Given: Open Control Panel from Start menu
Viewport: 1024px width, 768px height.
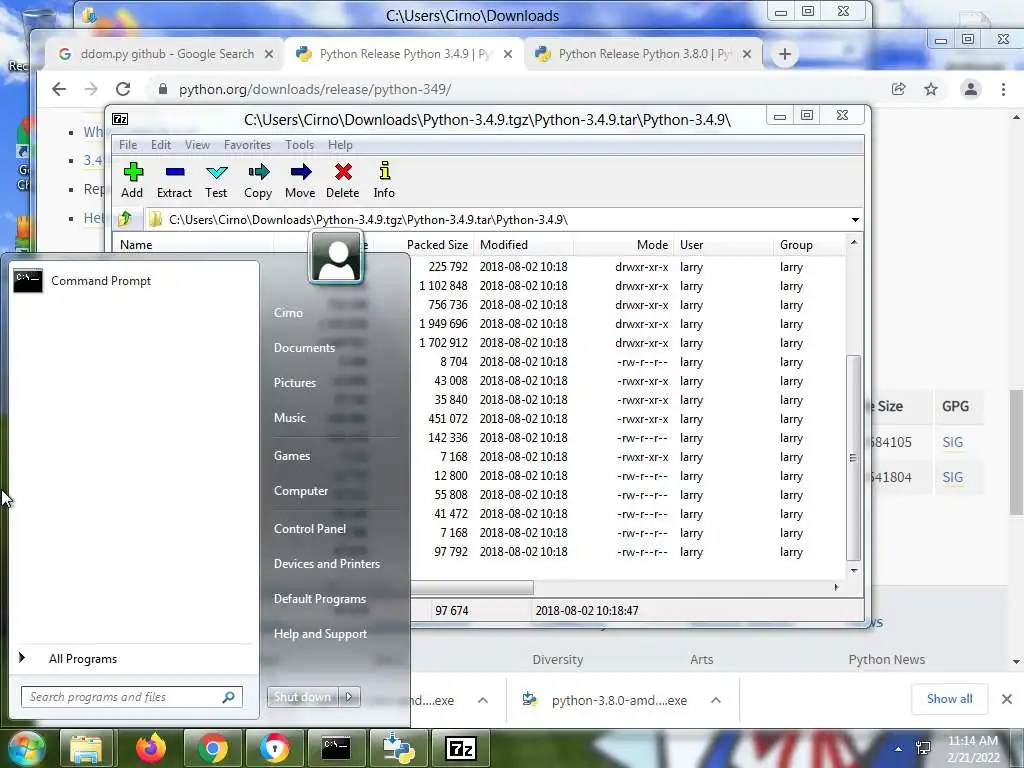Looking at the screenshot, I should 310,528.
